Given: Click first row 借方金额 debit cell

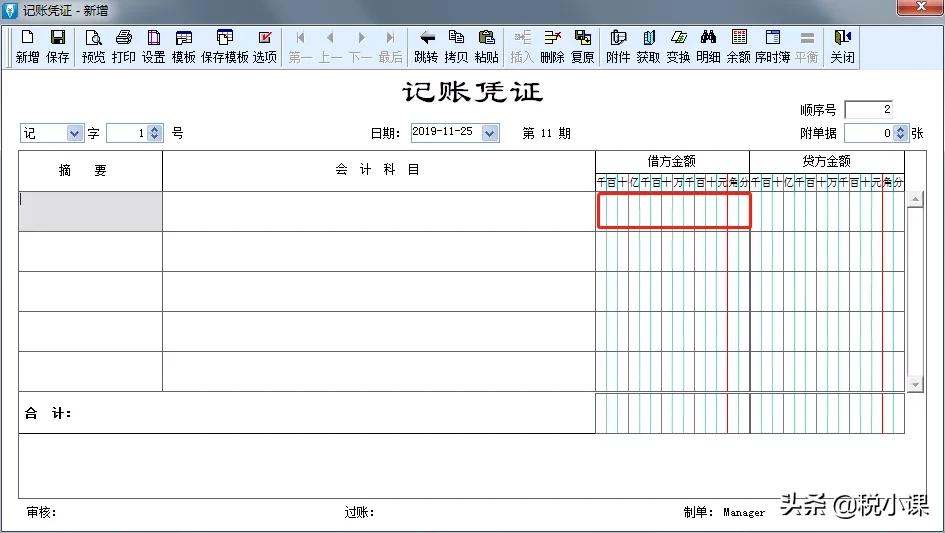Looking at the screenshot, I should click(x=674, y=210).
